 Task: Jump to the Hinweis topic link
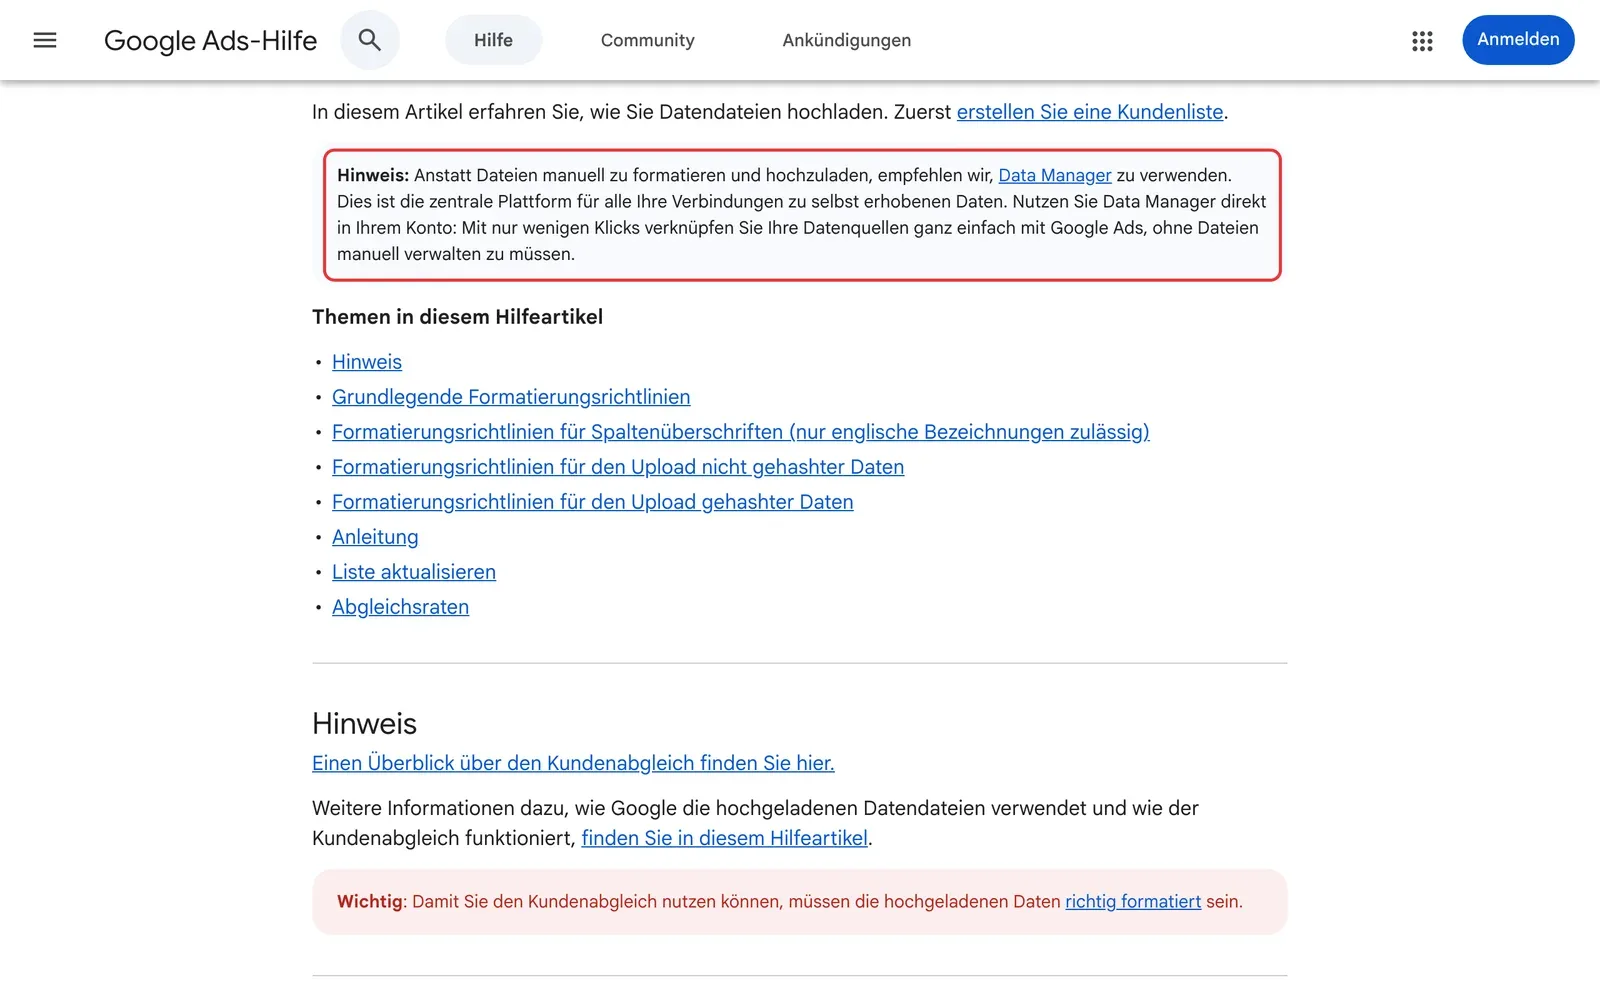[x=367, y=362]
